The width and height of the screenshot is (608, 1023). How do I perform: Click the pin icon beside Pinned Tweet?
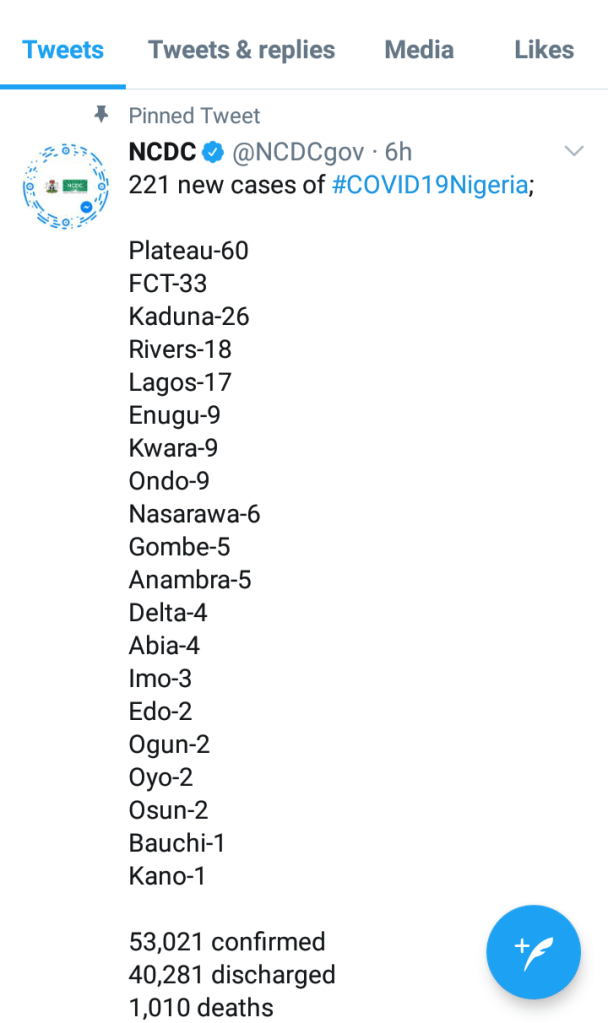tap(101, 115)
